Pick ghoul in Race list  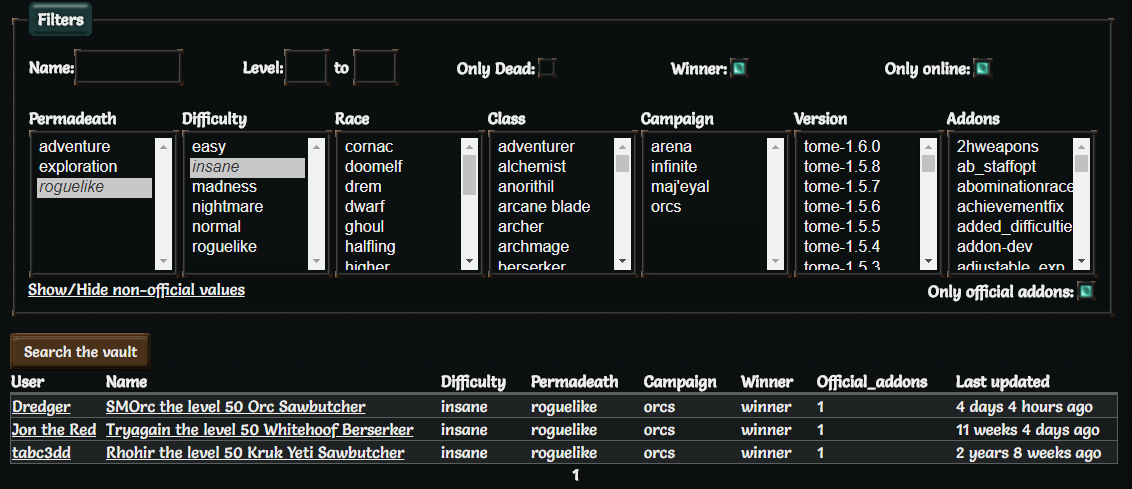pos(364,227)
